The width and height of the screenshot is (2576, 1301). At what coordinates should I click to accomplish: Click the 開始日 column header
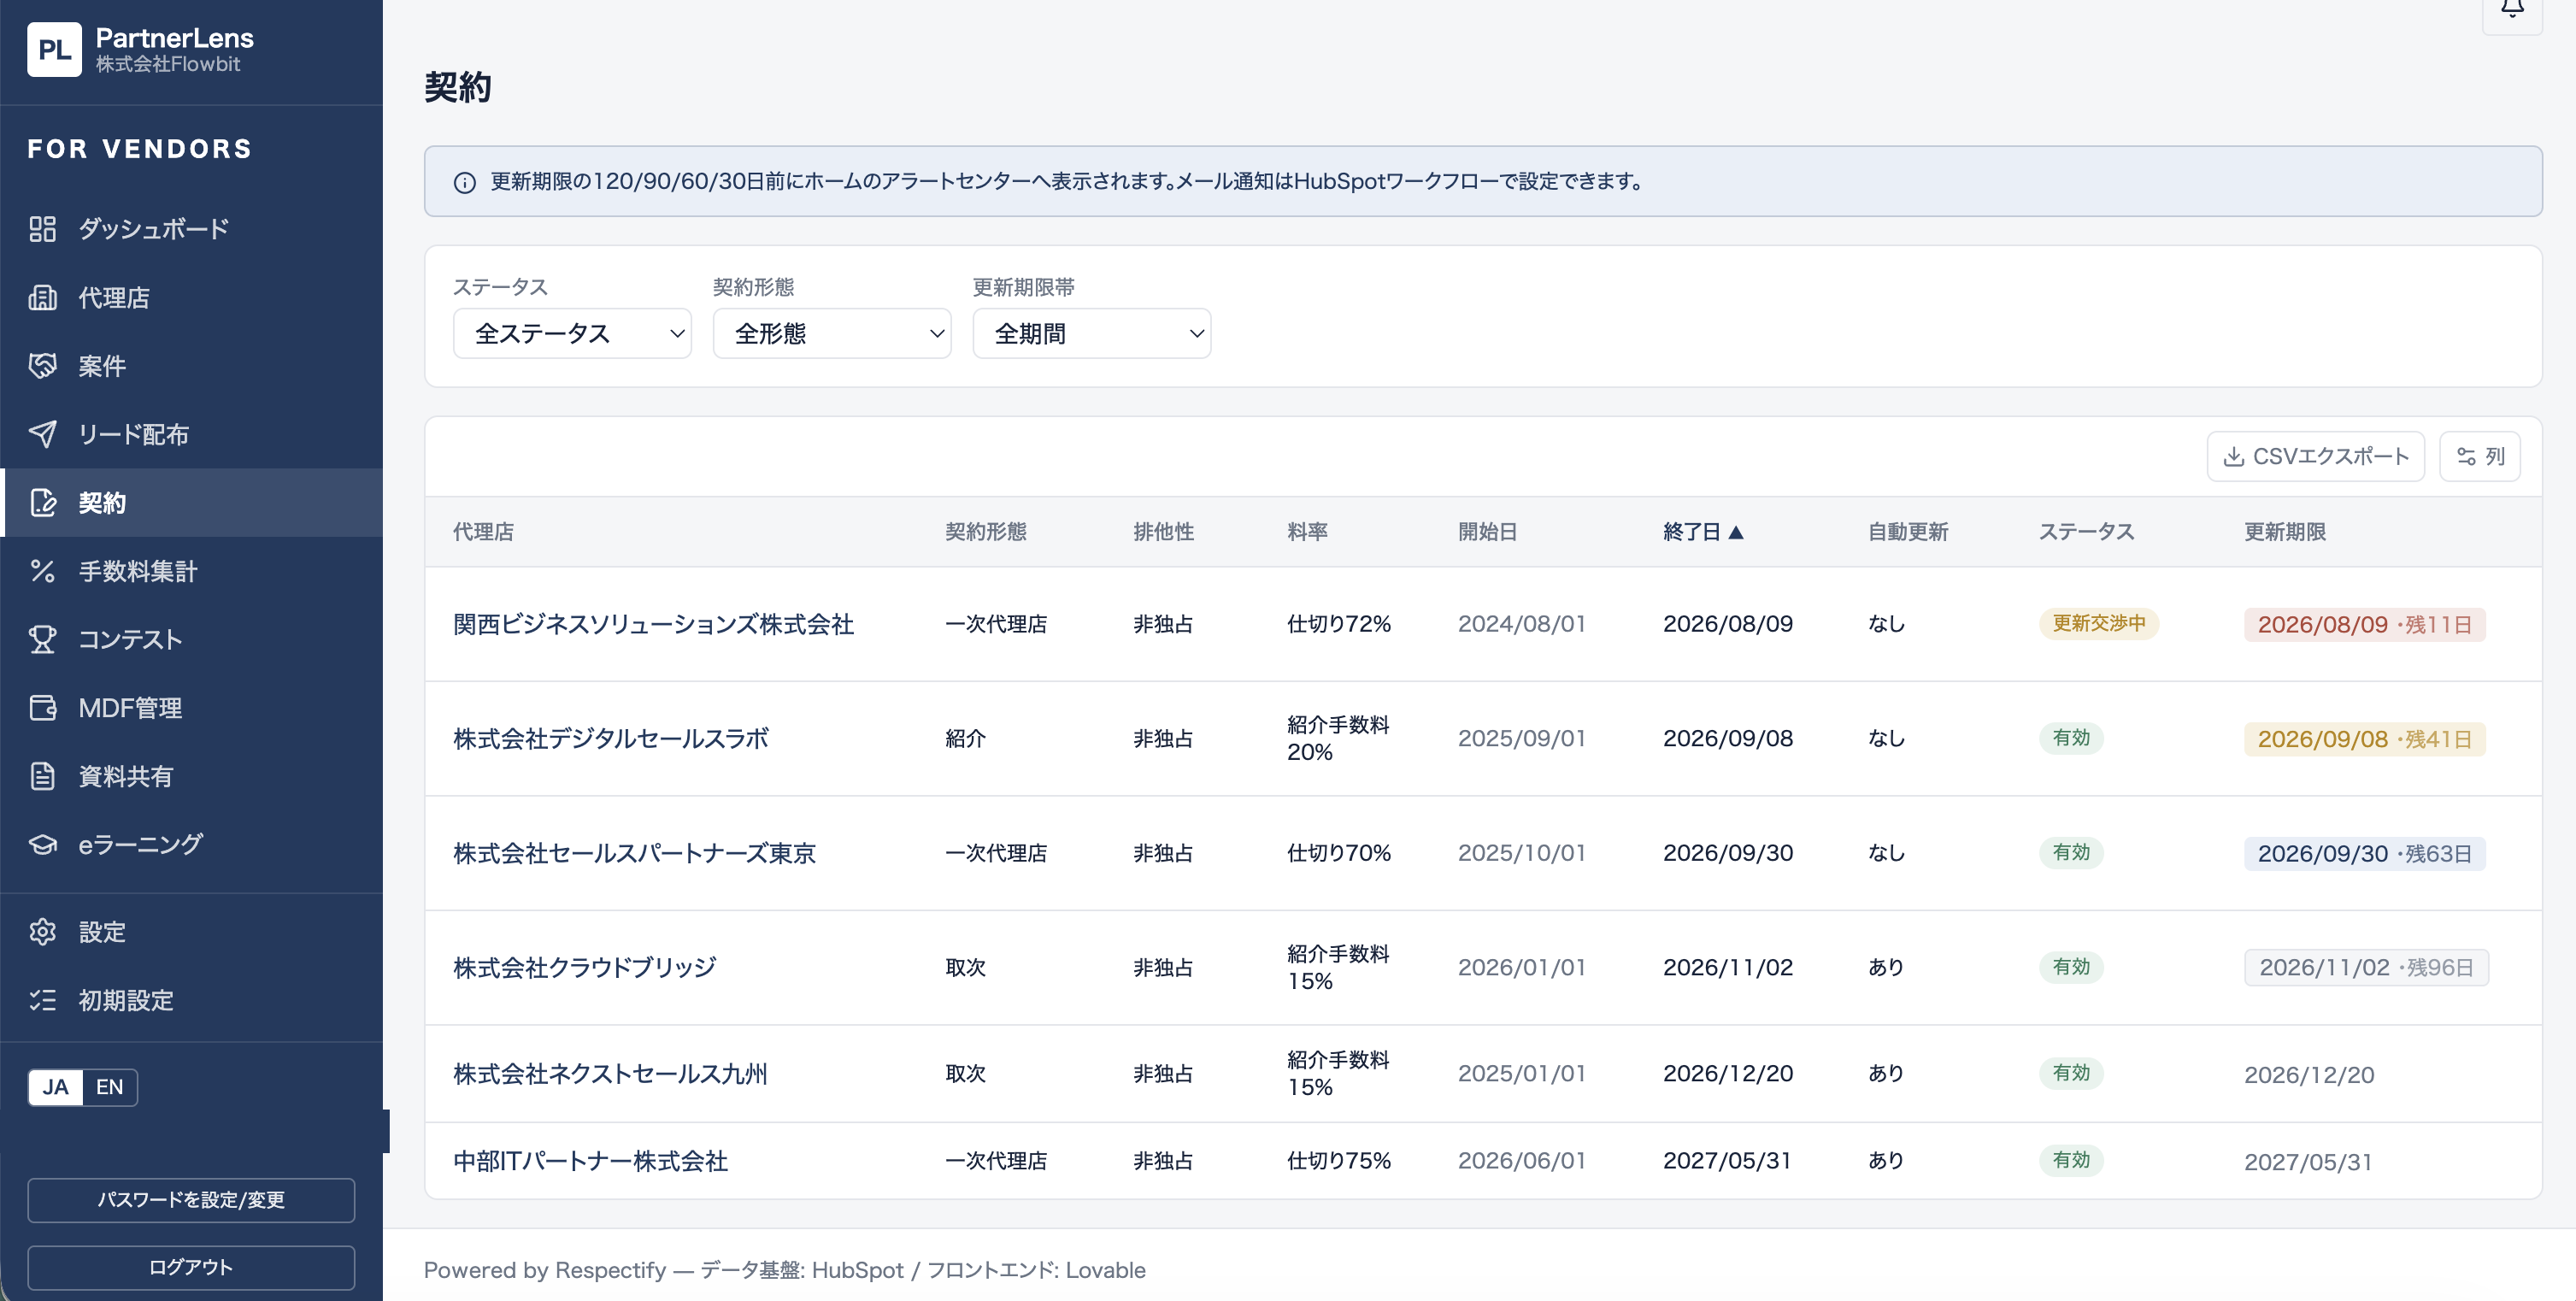(x=1487, y=532)
